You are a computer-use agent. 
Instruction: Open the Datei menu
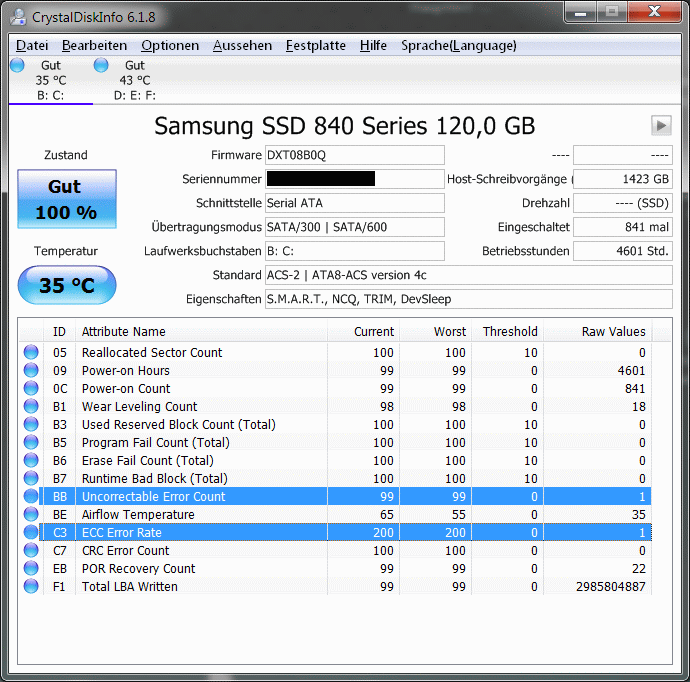tap(32, 45)
